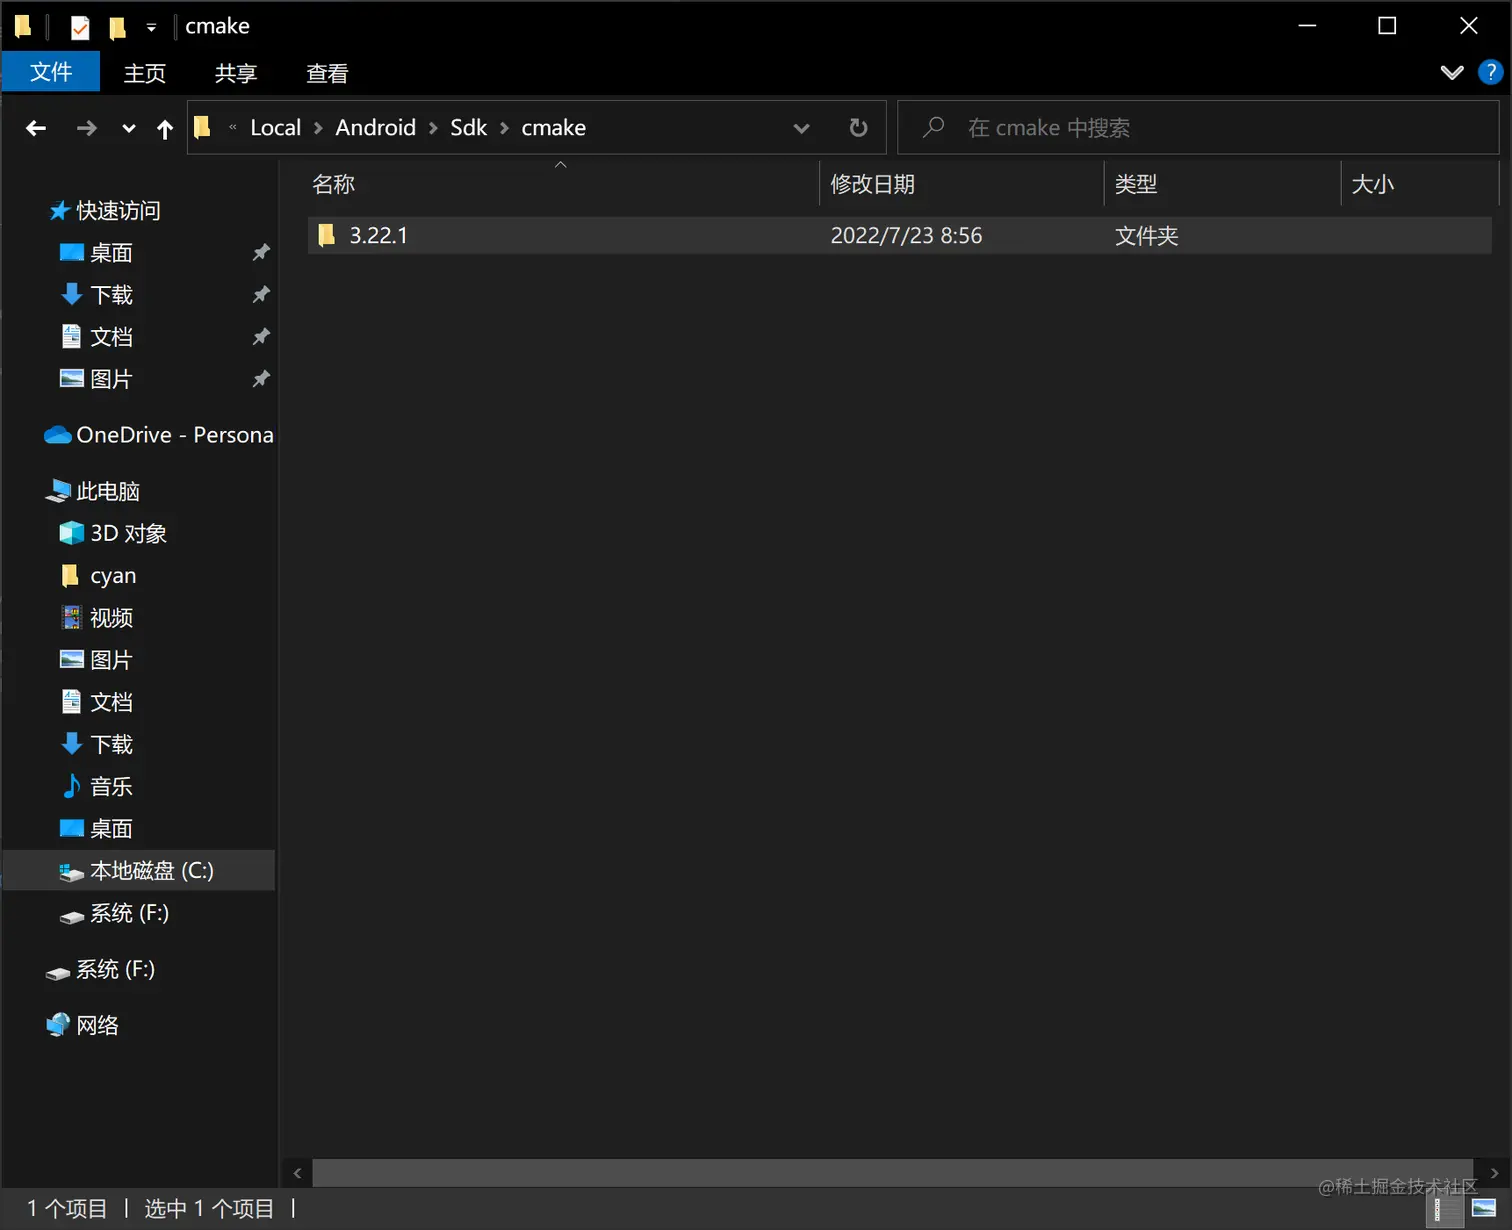The width and height of the screenshot is (1512, 1230).
Task: Click Android in the address breadcrumb
Action: [x=375, y=128]
